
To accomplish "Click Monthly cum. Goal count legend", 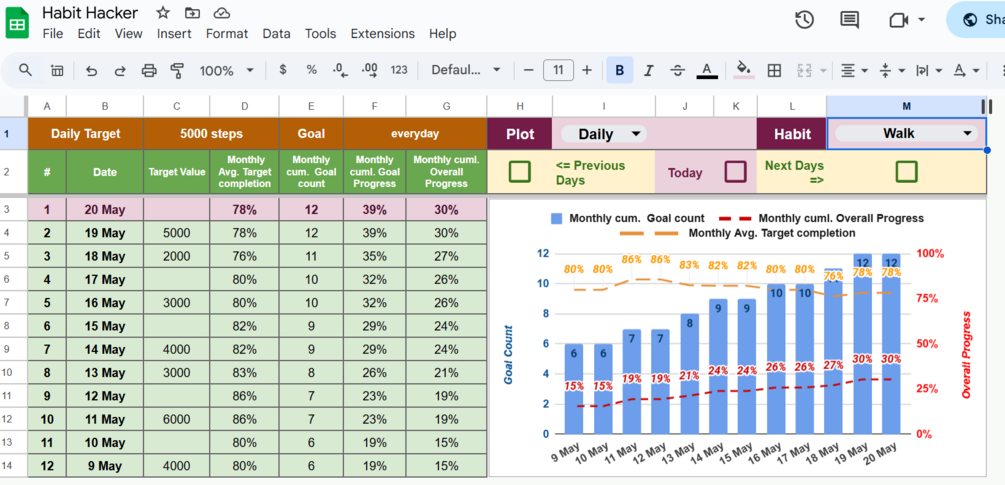I will tap(627, 218).
